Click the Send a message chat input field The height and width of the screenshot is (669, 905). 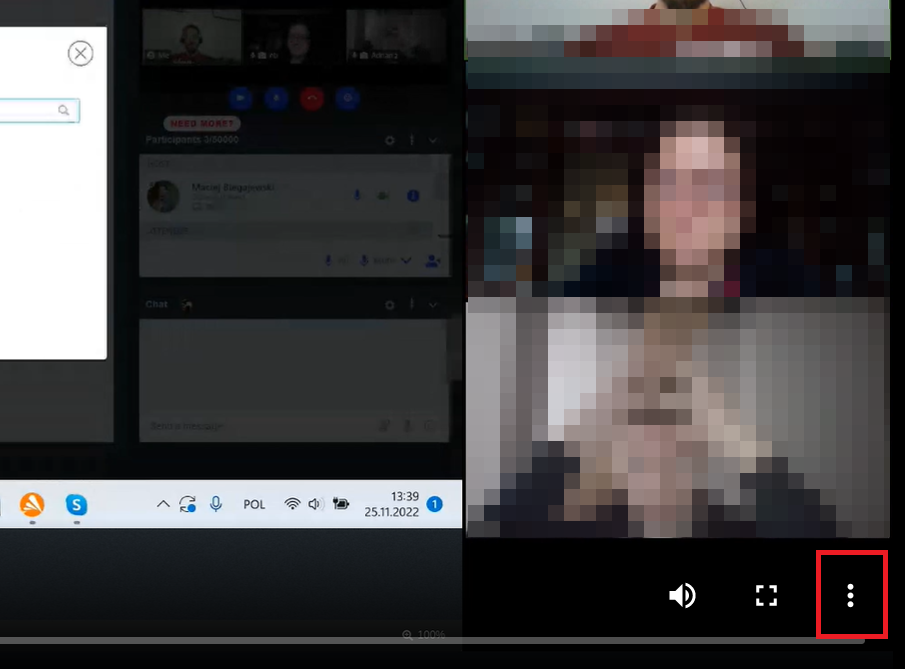(x=250, y=425)
